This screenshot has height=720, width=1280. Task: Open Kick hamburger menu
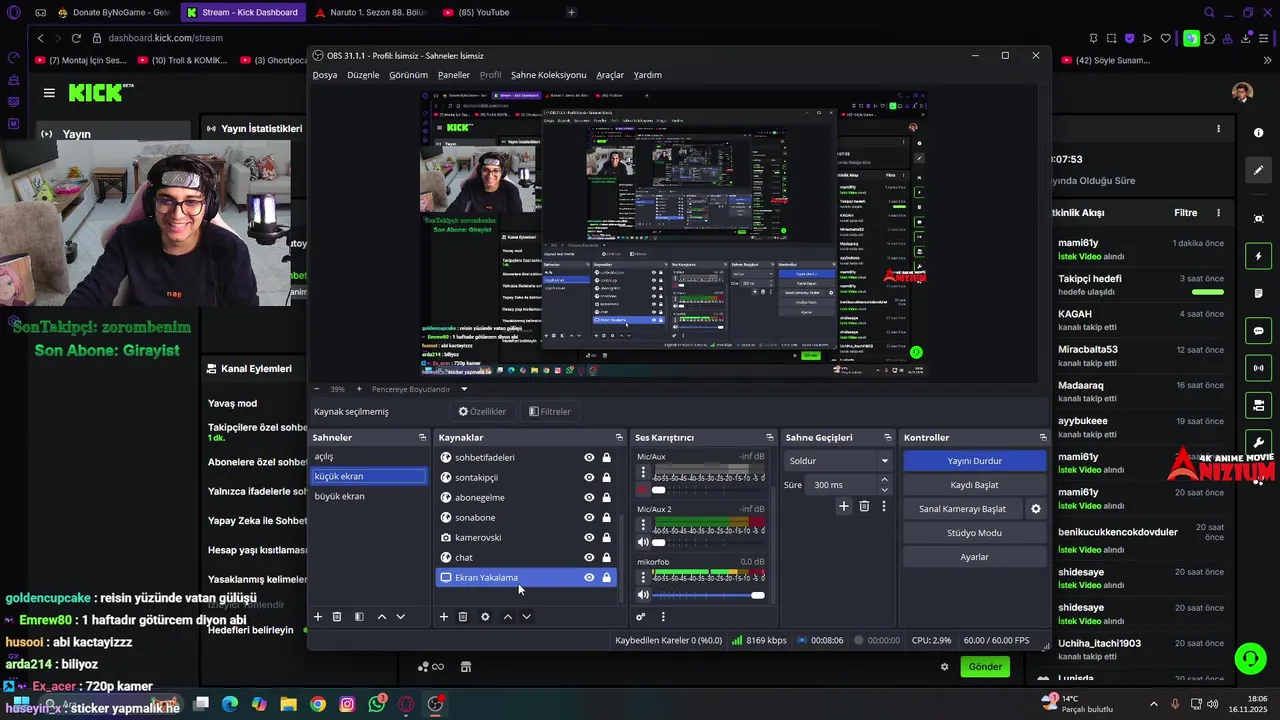point(49,93)
